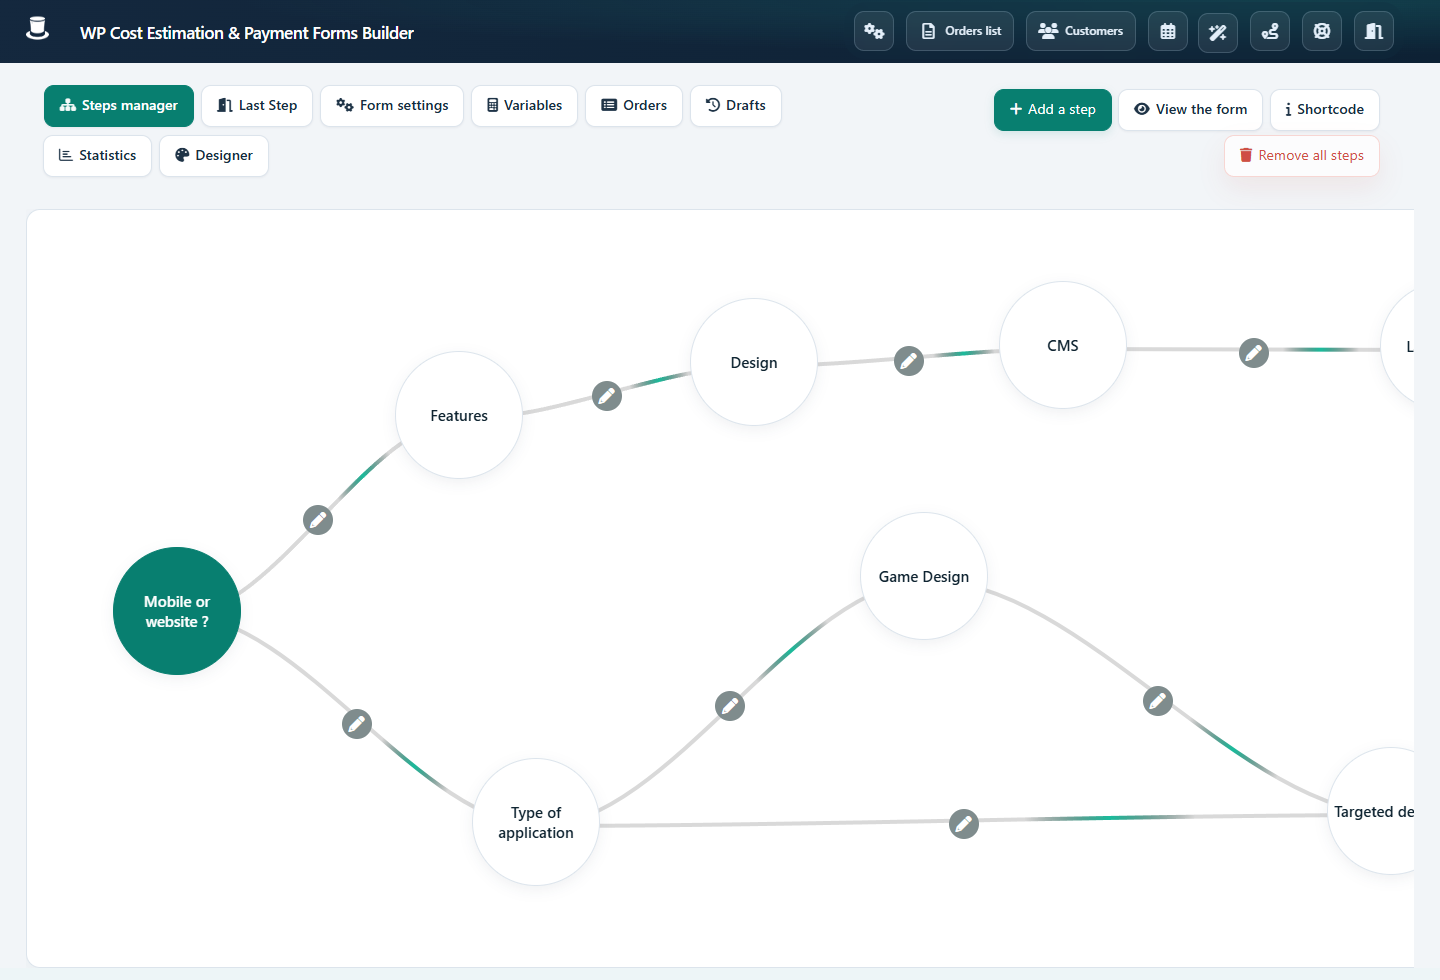Click View the form button
The image size is (1440, 980).
coord(1191,110)
